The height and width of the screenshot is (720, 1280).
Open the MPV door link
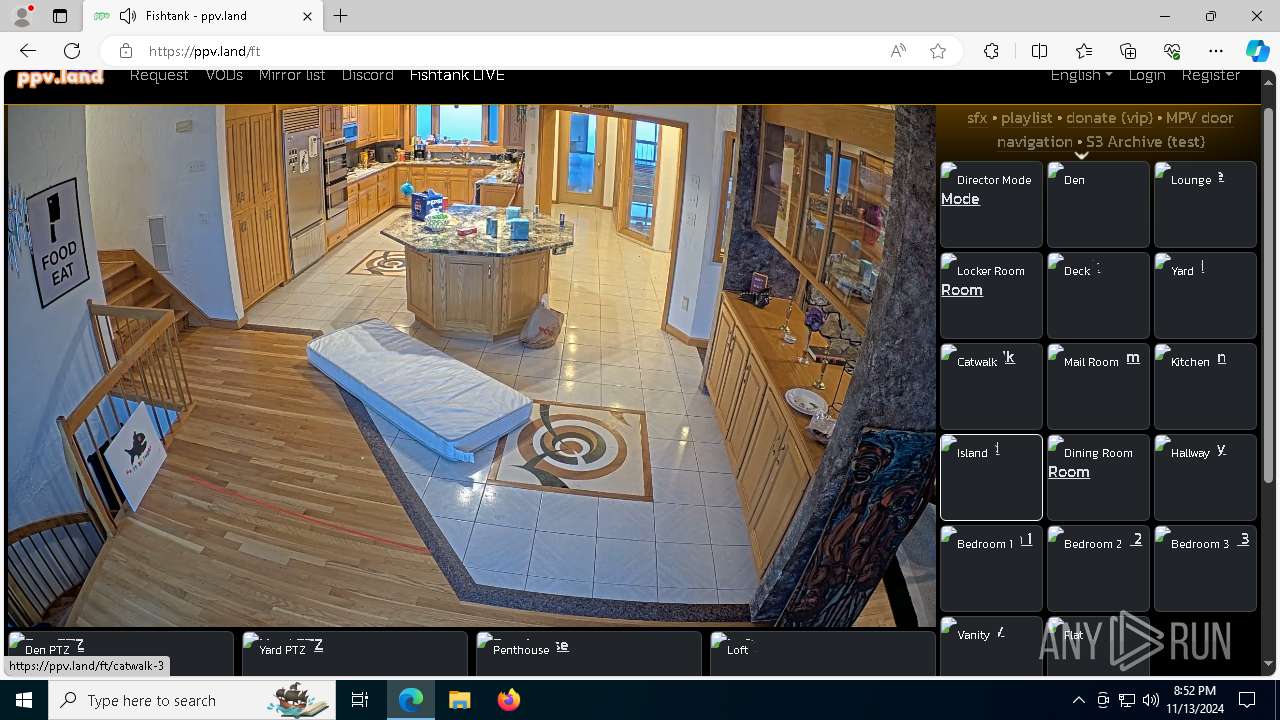click(x=1200, y=118)
